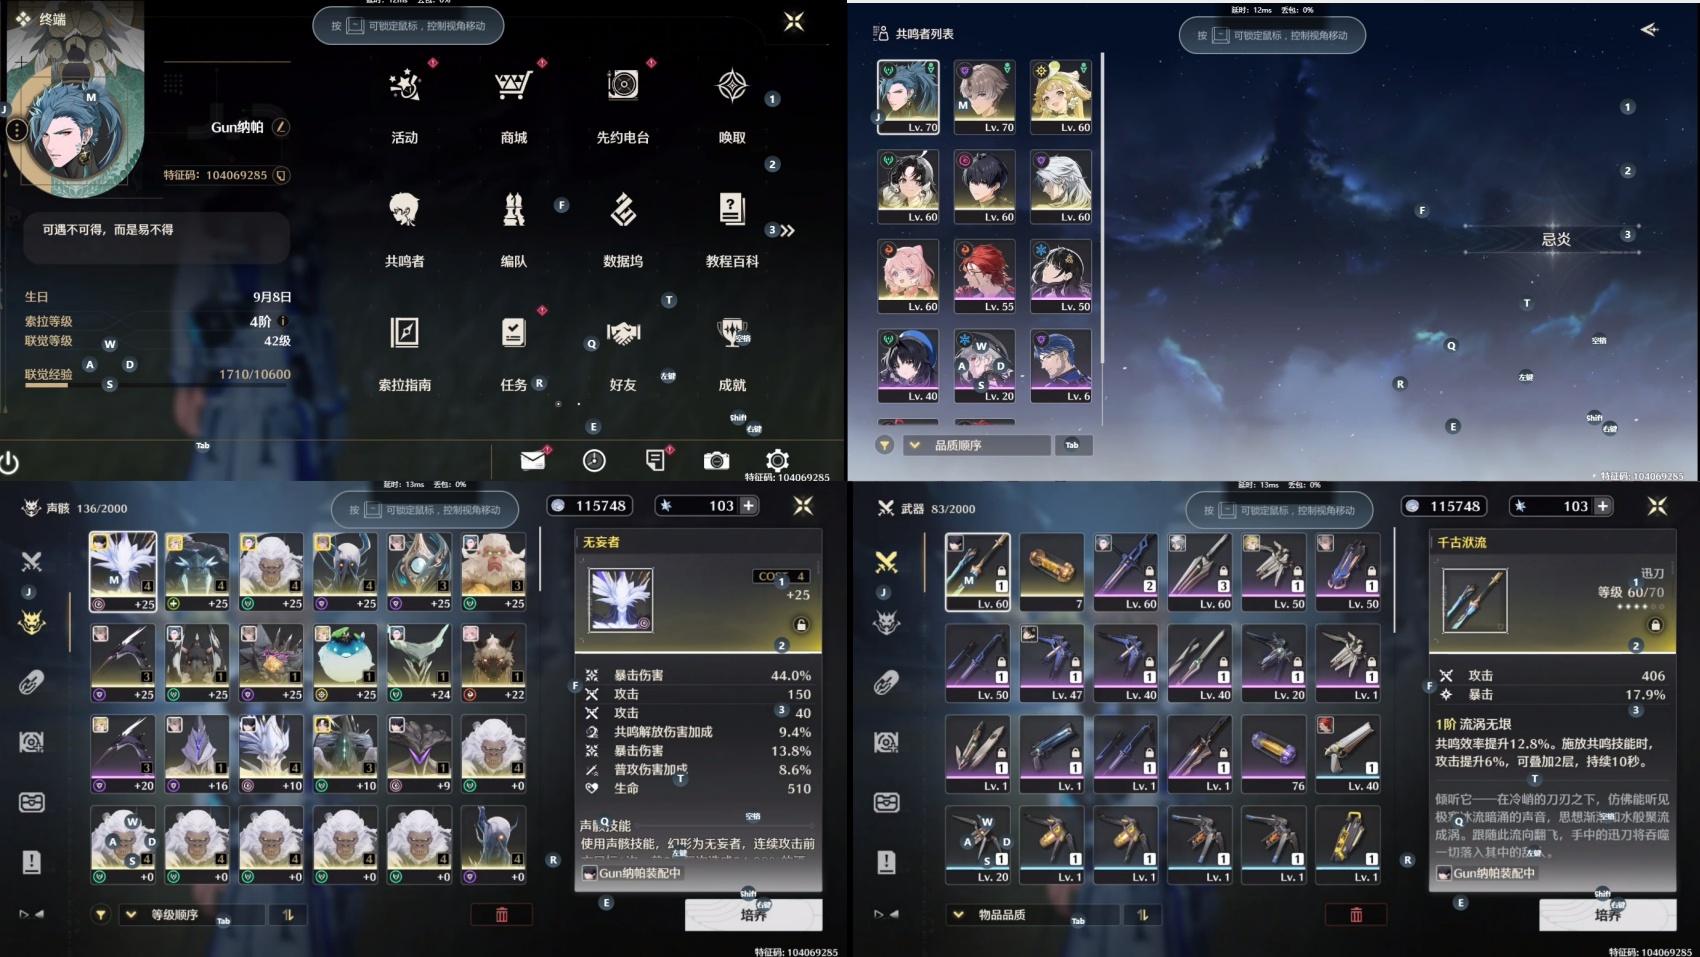The image size is (1700, 957).
Task: Click the signature text 可遇不可得，而是易不得
Action: click(x=108, y=230)
